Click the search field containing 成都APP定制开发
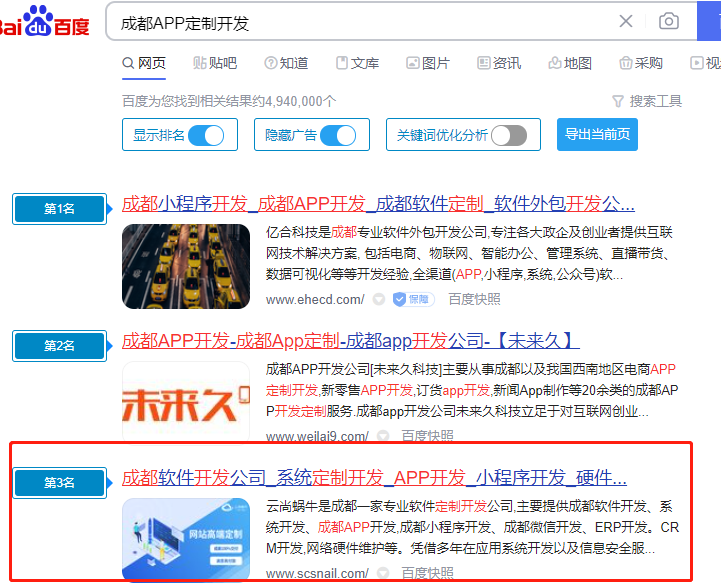 point(360,22)
